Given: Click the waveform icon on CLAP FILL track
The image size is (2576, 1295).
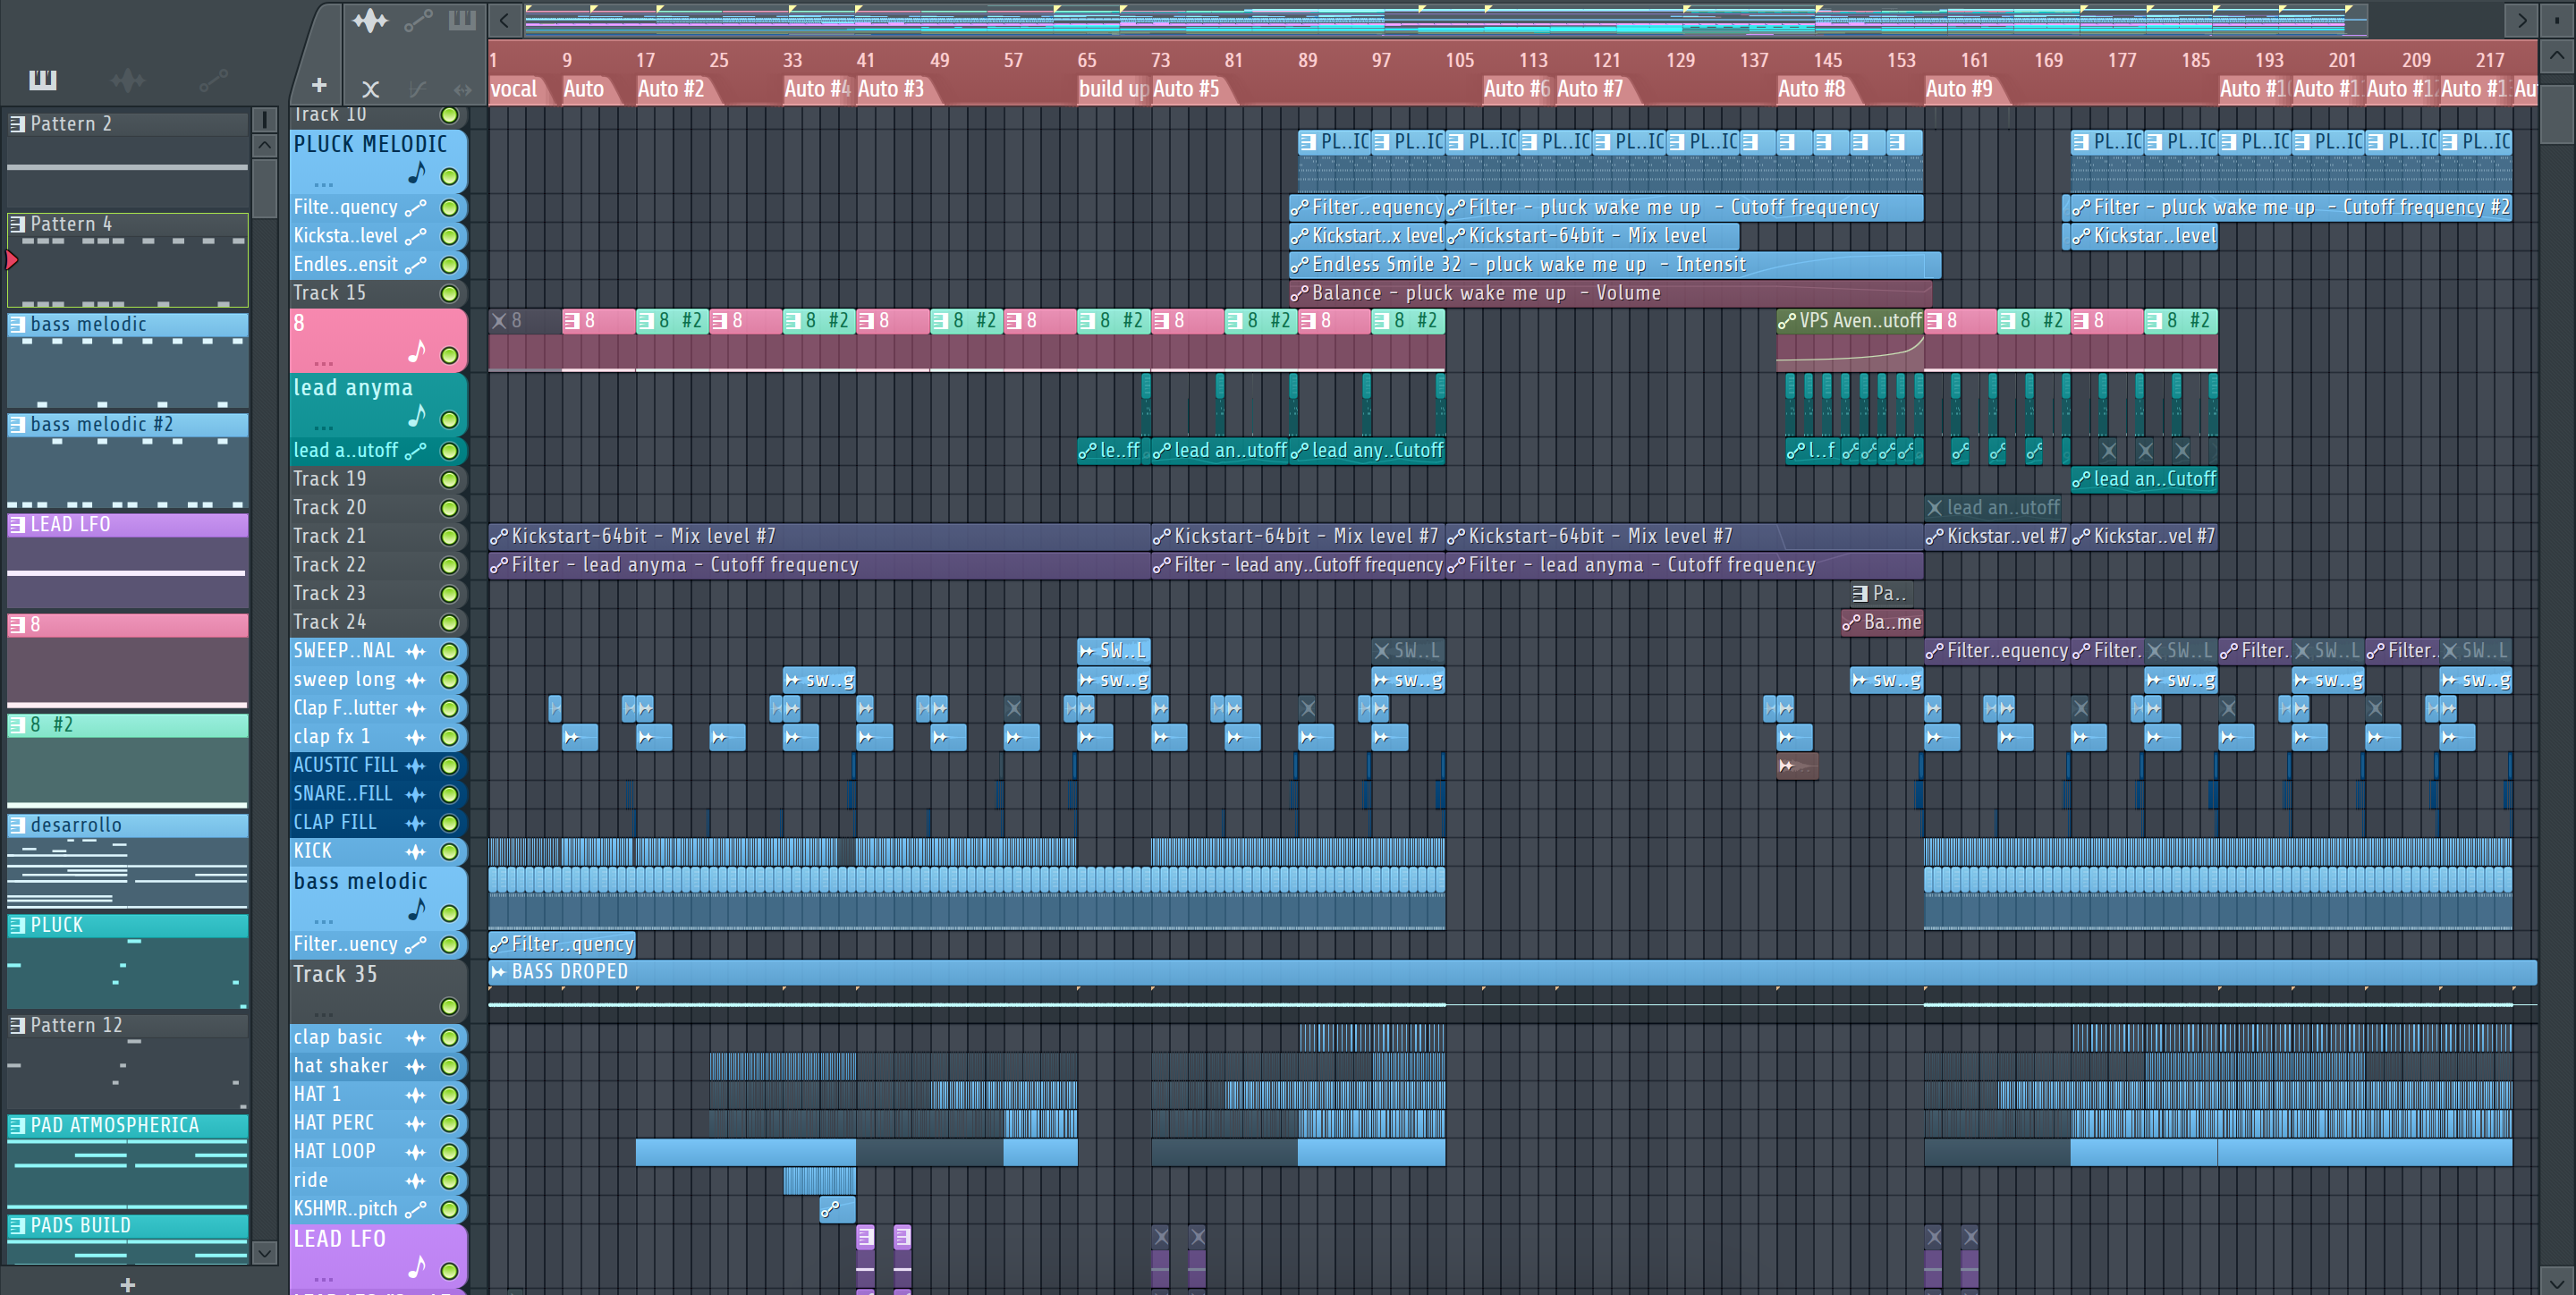Looking at the screenshot, I should (416, 823).
